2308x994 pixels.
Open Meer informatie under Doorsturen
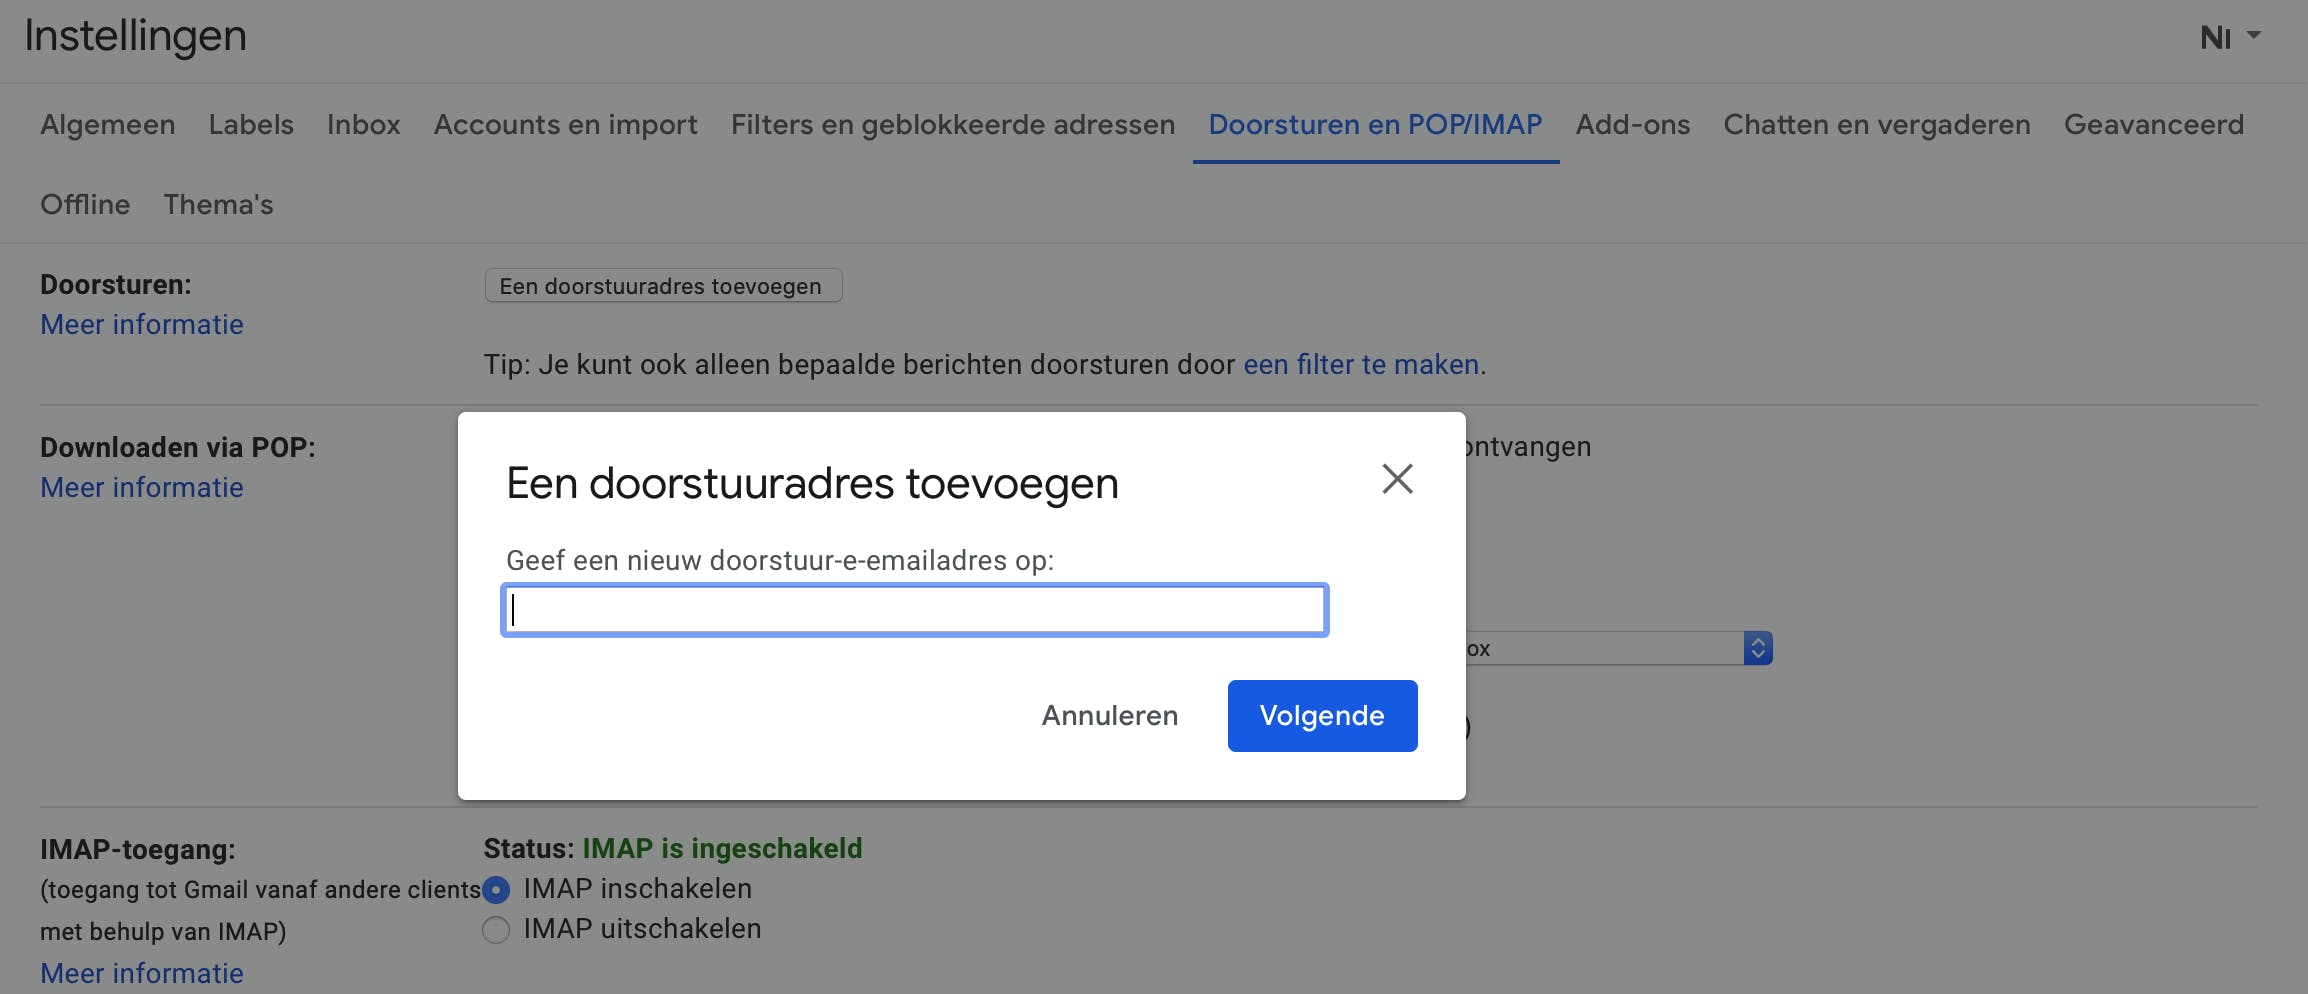pyautogui.click(x=142, y=325)
